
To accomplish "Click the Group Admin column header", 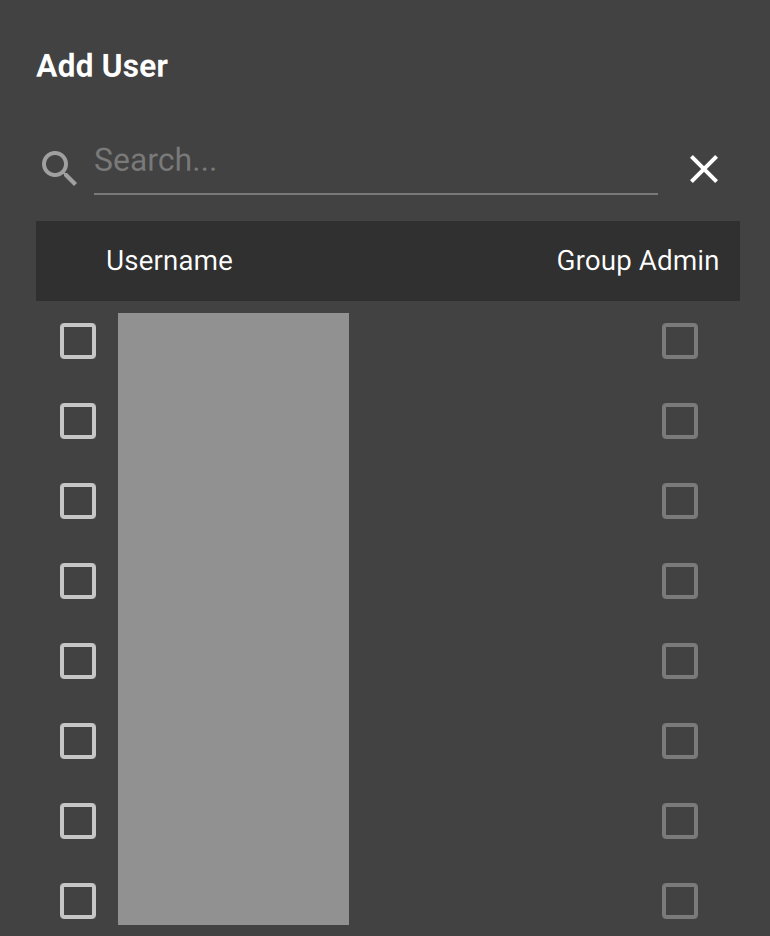I will coord(637,261).
